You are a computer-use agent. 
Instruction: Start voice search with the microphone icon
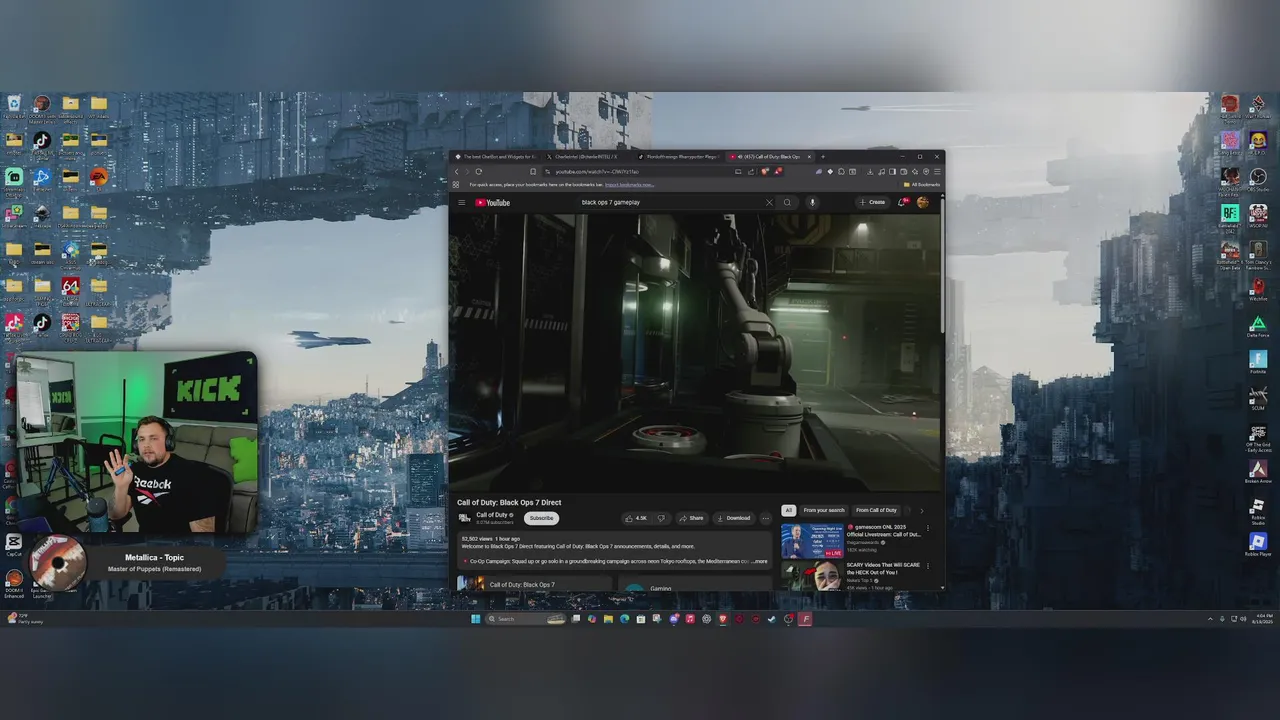click(812, 202)
